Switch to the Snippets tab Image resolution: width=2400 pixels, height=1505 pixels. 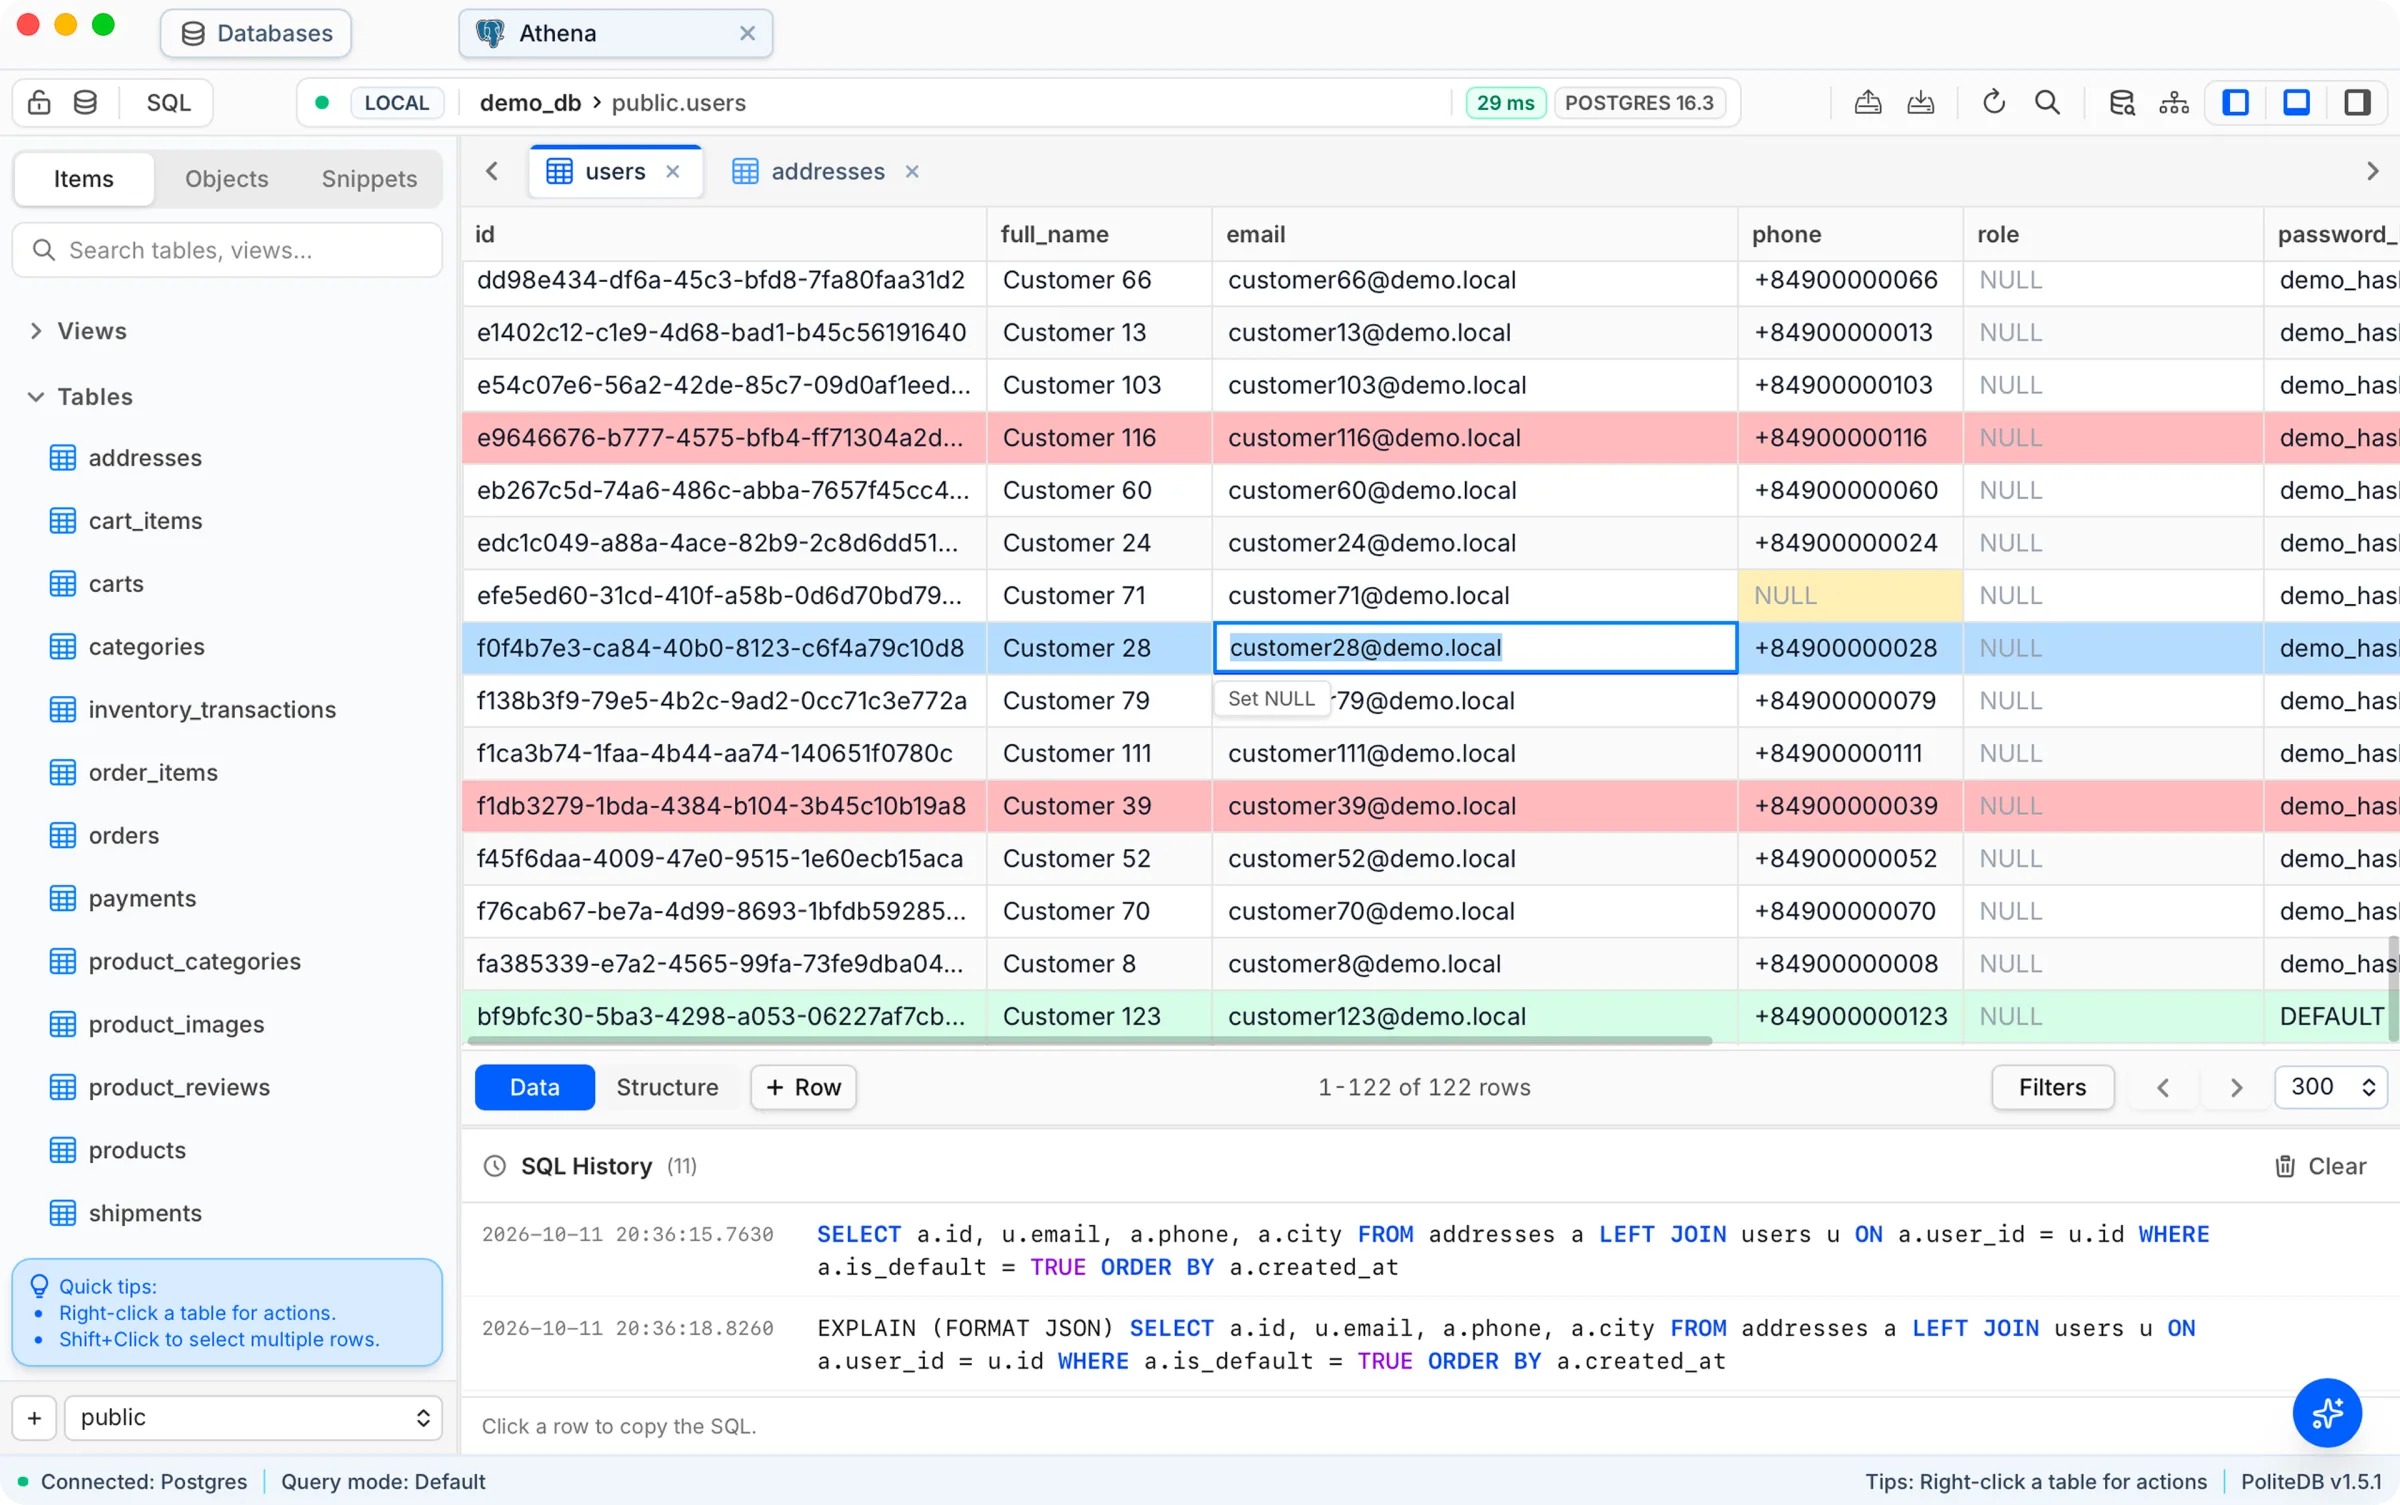(x=369, y=179)
